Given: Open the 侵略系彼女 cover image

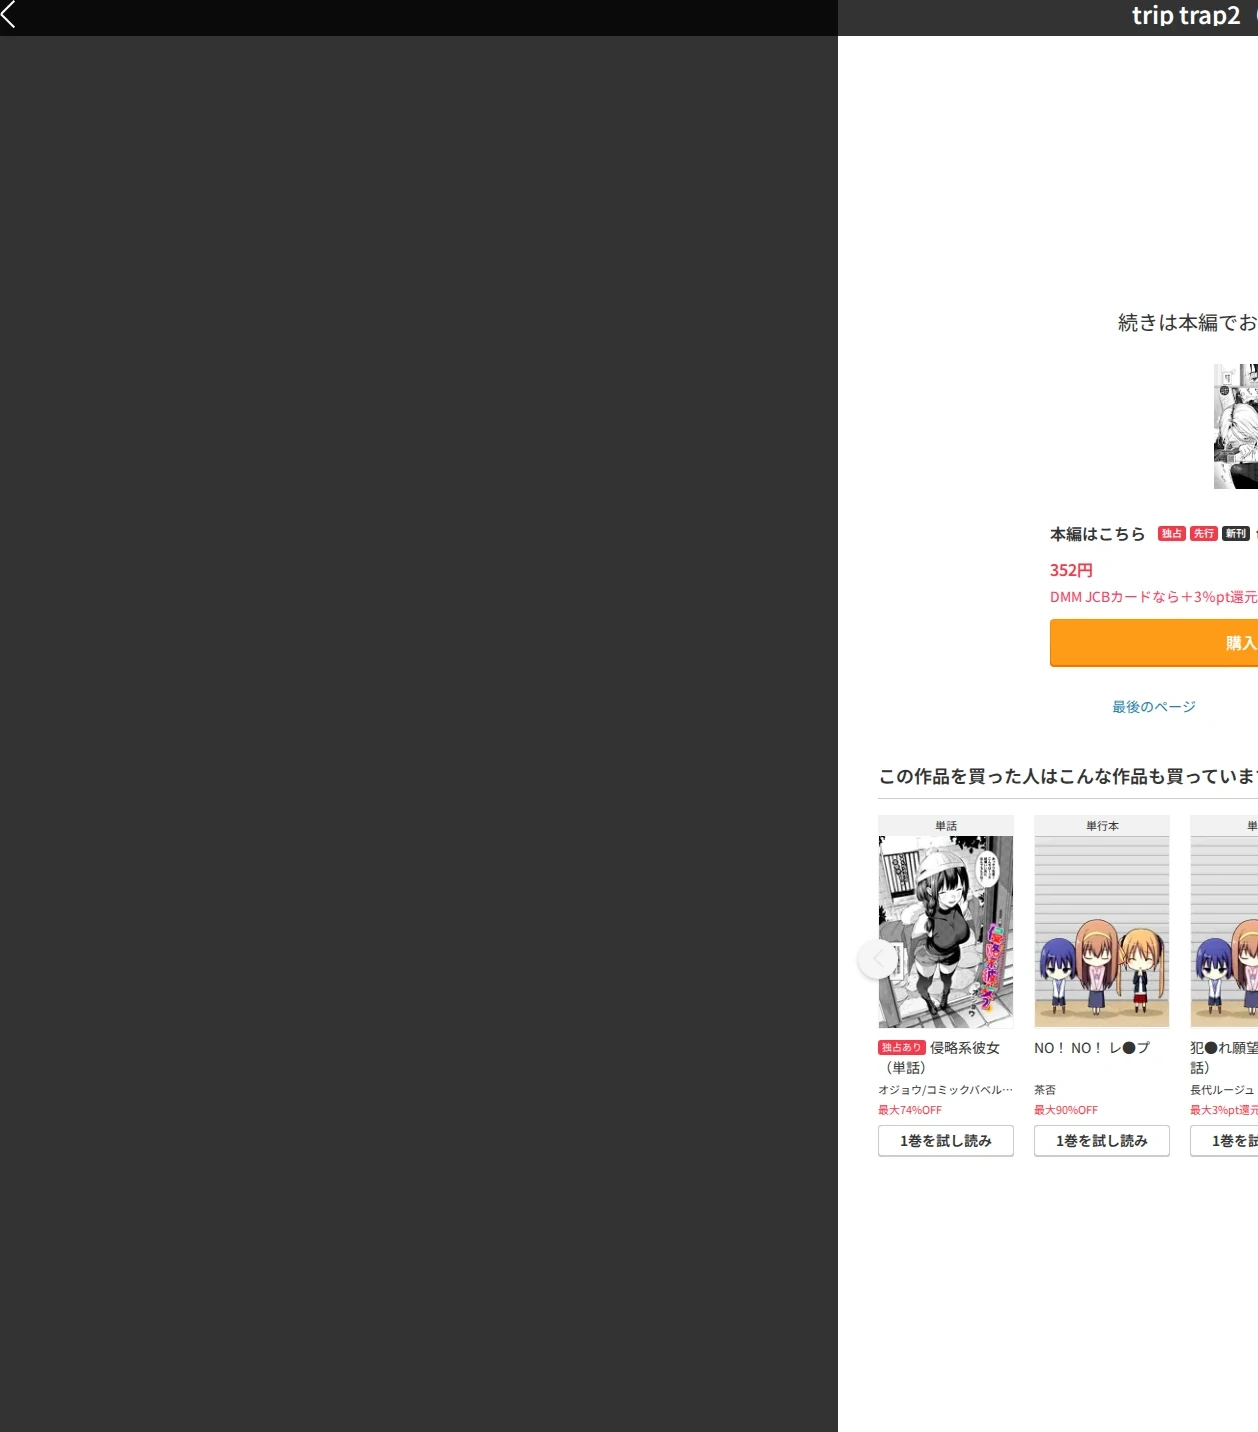Looking at the screenshot, I should tap(946, 932).
